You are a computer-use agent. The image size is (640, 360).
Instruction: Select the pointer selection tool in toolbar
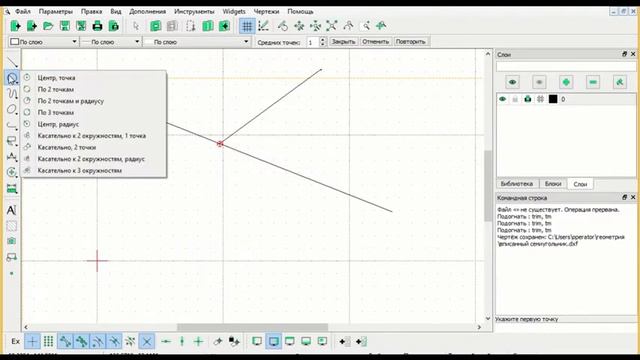[x=136, y=26]
